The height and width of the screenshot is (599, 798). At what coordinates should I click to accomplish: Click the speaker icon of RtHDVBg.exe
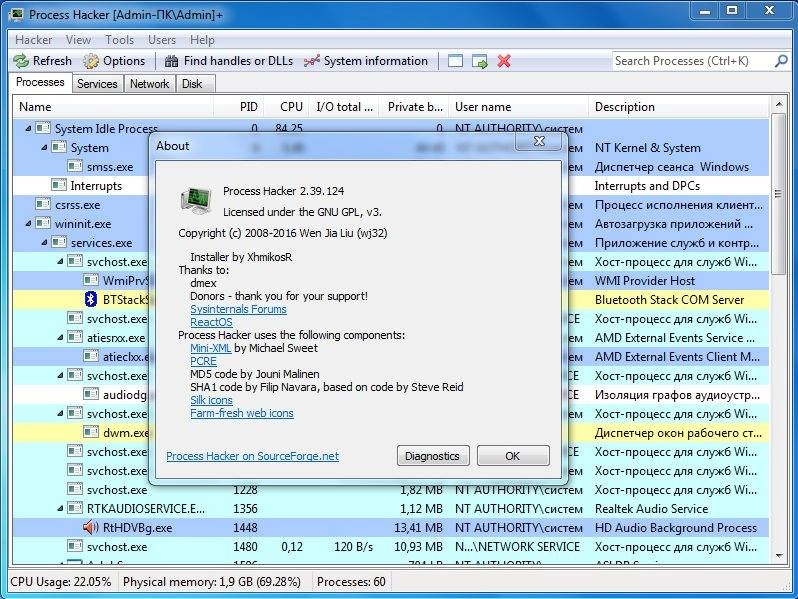tap(91, 527)
